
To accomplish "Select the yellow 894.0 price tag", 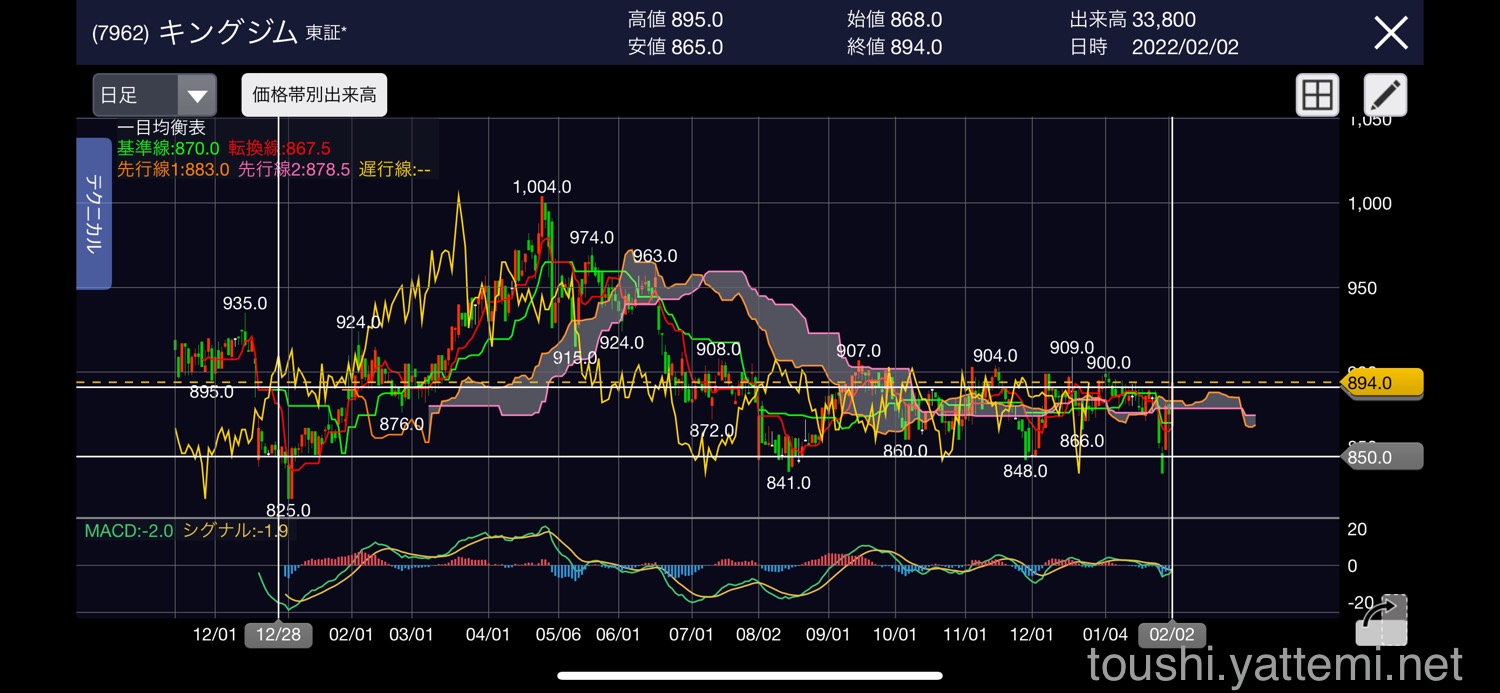I will (1379, 383).
